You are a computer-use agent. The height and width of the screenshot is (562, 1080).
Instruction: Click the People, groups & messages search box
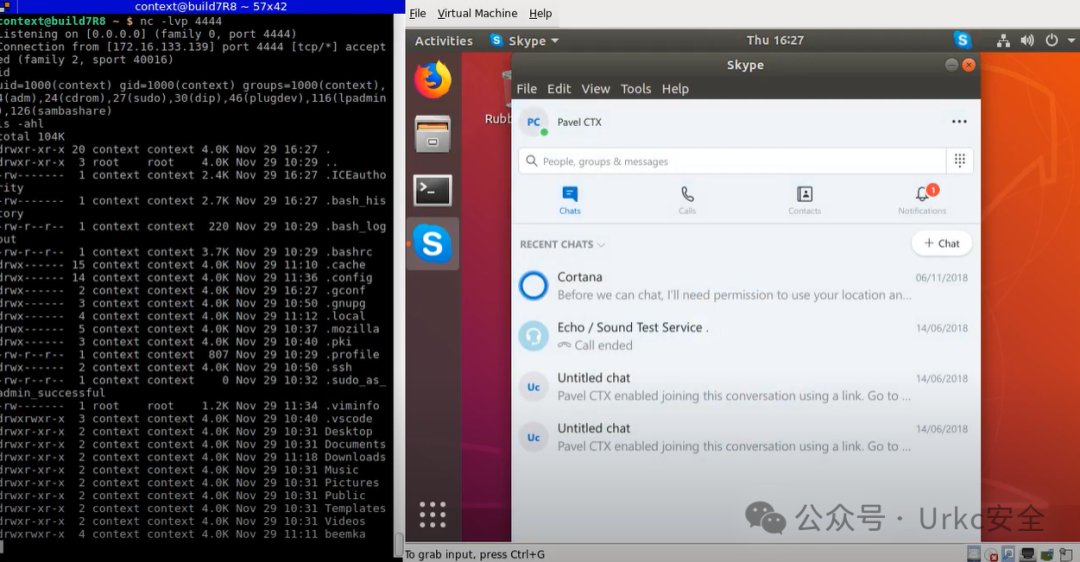click(731, 161)
